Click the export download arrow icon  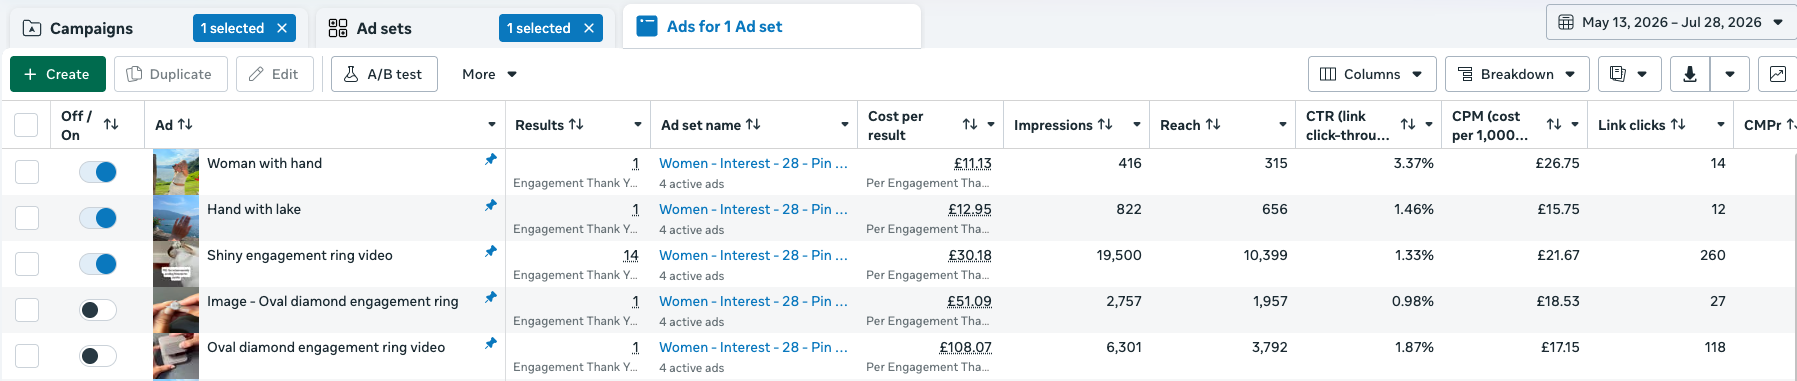tap(1690, 74)
